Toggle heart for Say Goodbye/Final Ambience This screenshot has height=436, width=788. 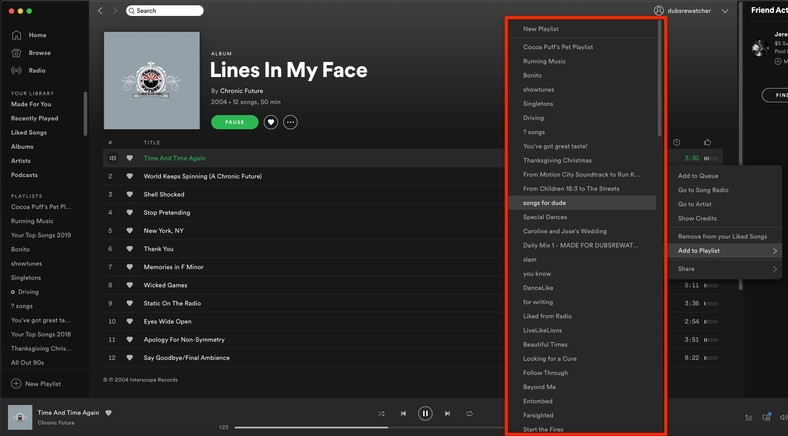pyautogui.click(x=130, y=358)
